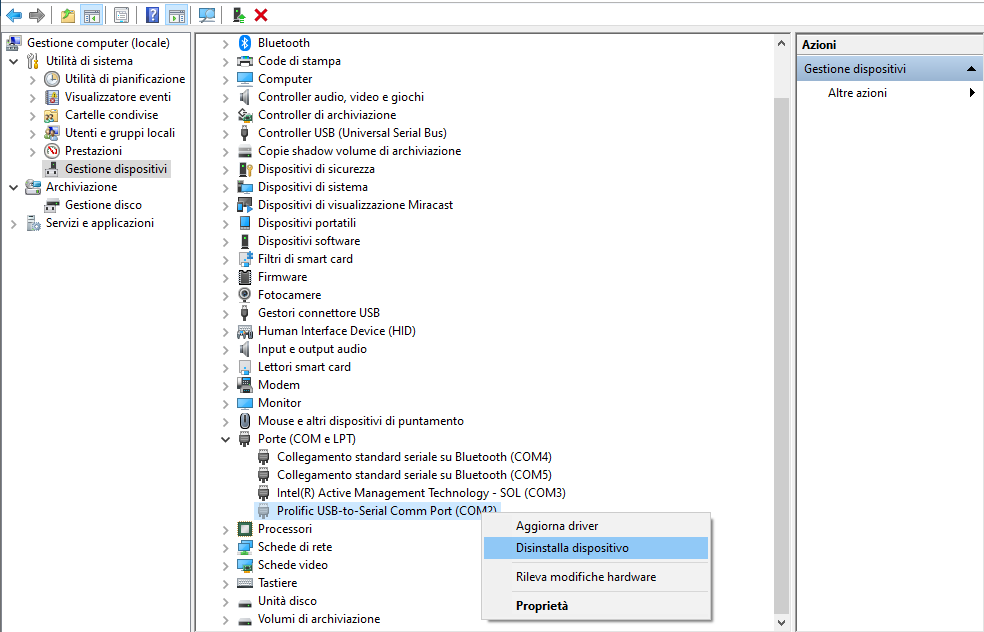
Task: Click the device list scrollbar down arrow
Action: click(x=781, y=623)
